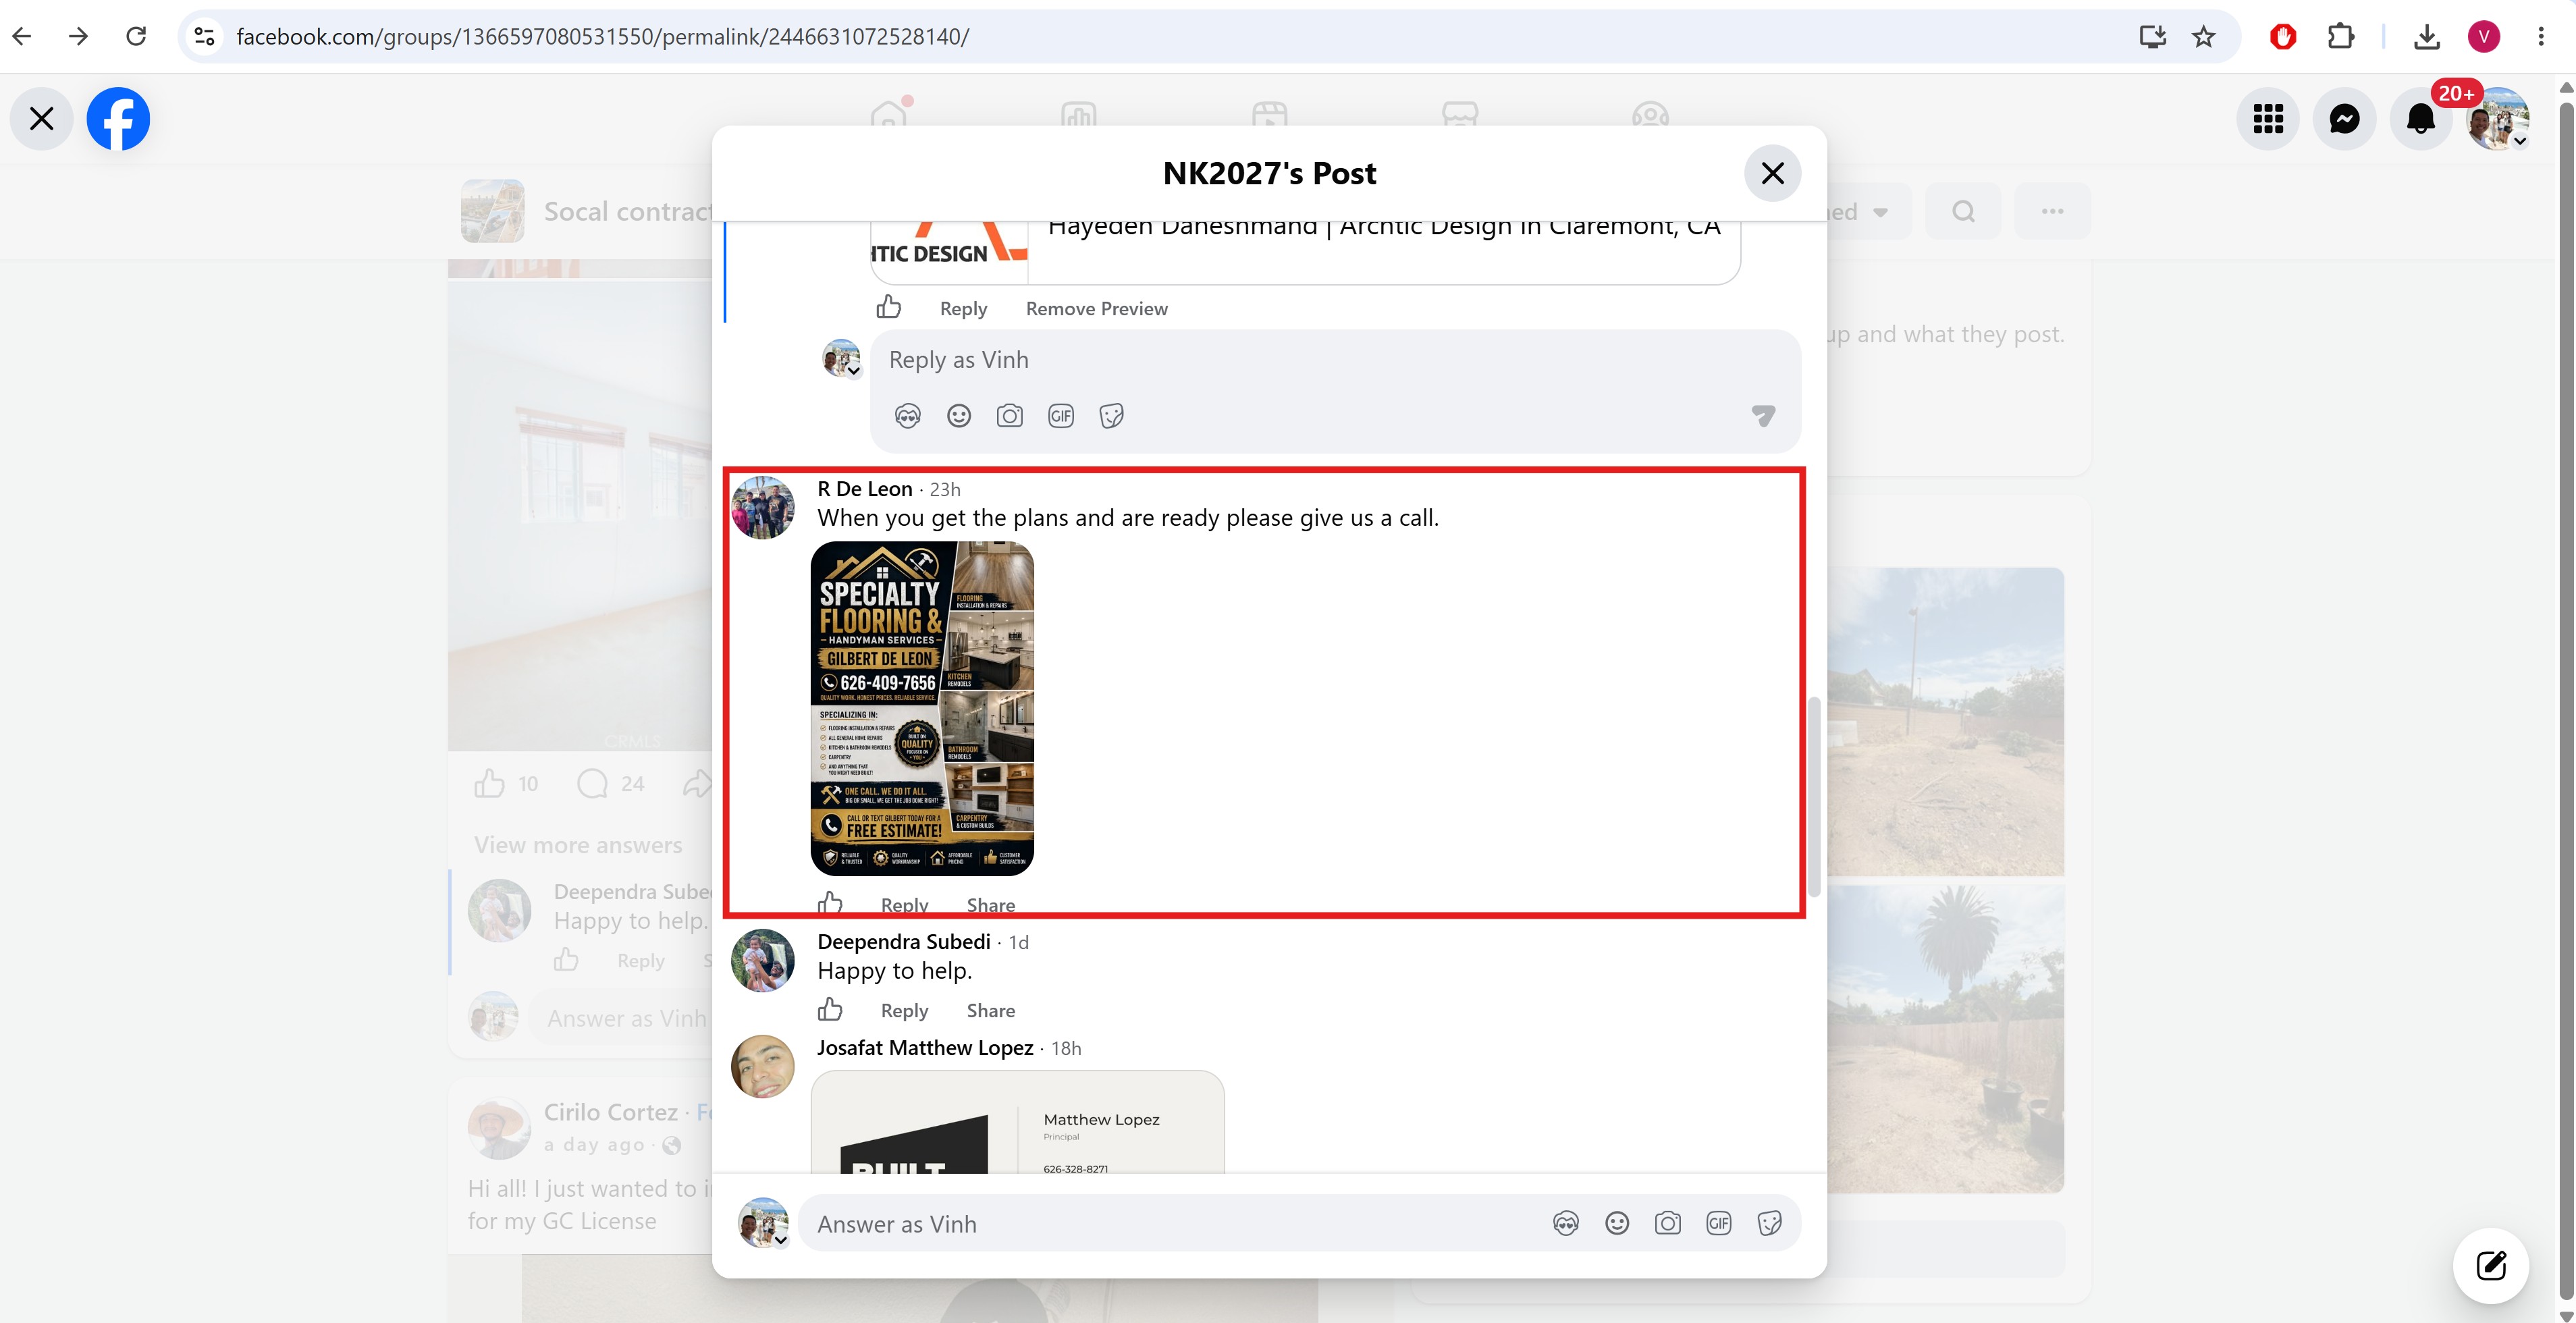Open the 24 comments on the background post
Image resolution: width=2576 pixels, height=1323 pixels.
coord(611,784)
